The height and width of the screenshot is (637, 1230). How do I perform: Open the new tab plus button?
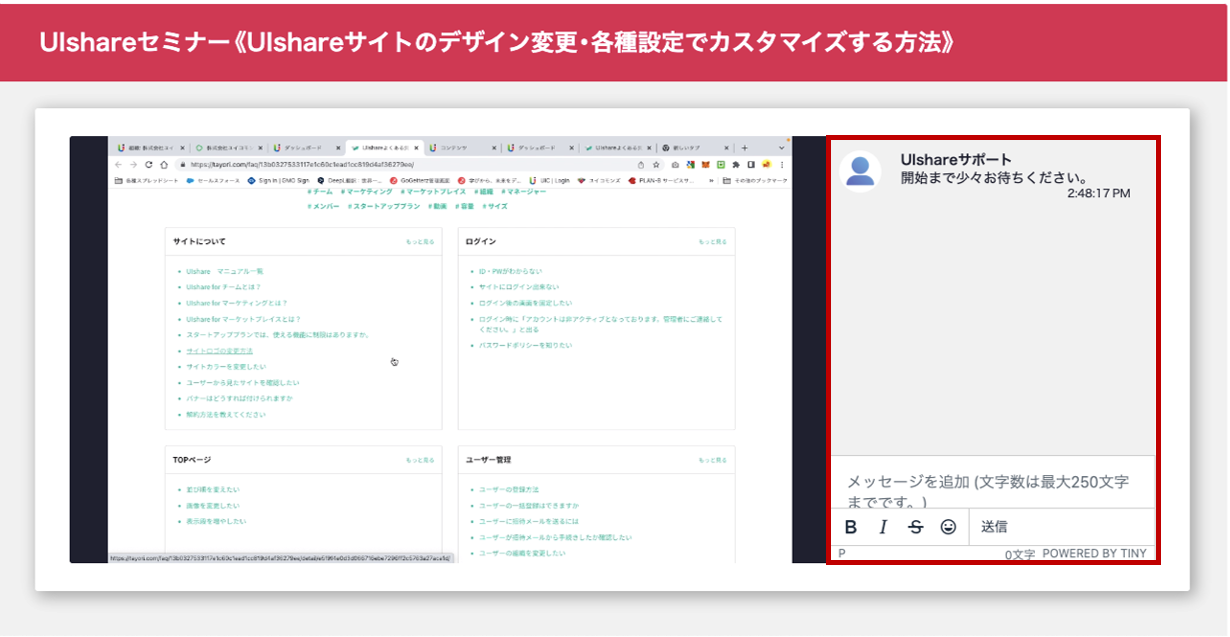point(744,147)
